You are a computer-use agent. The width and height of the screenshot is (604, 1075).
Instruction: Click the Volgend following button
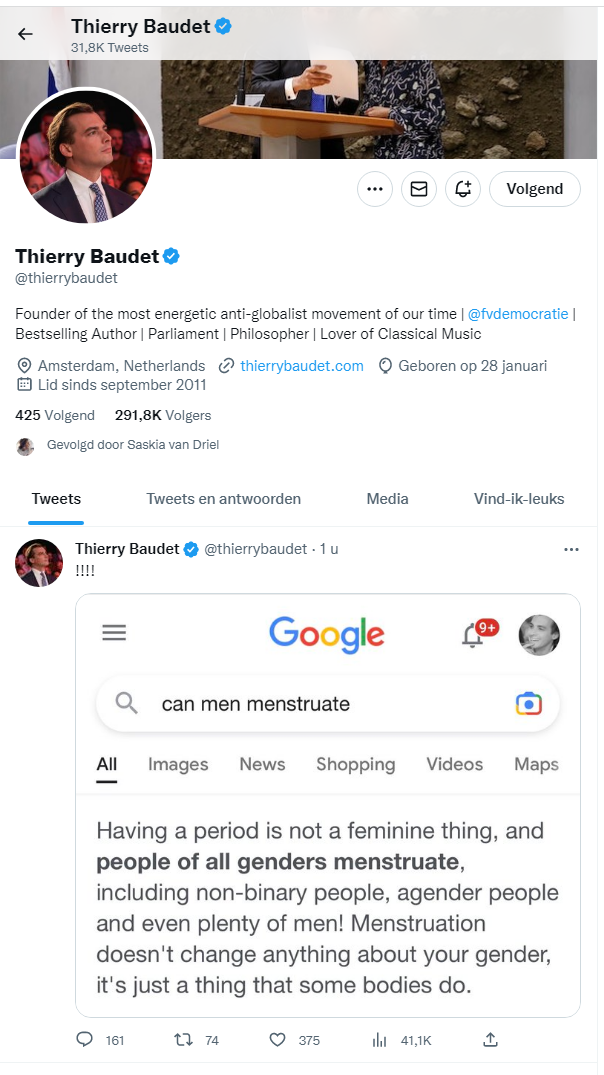[x=535, y=188]
